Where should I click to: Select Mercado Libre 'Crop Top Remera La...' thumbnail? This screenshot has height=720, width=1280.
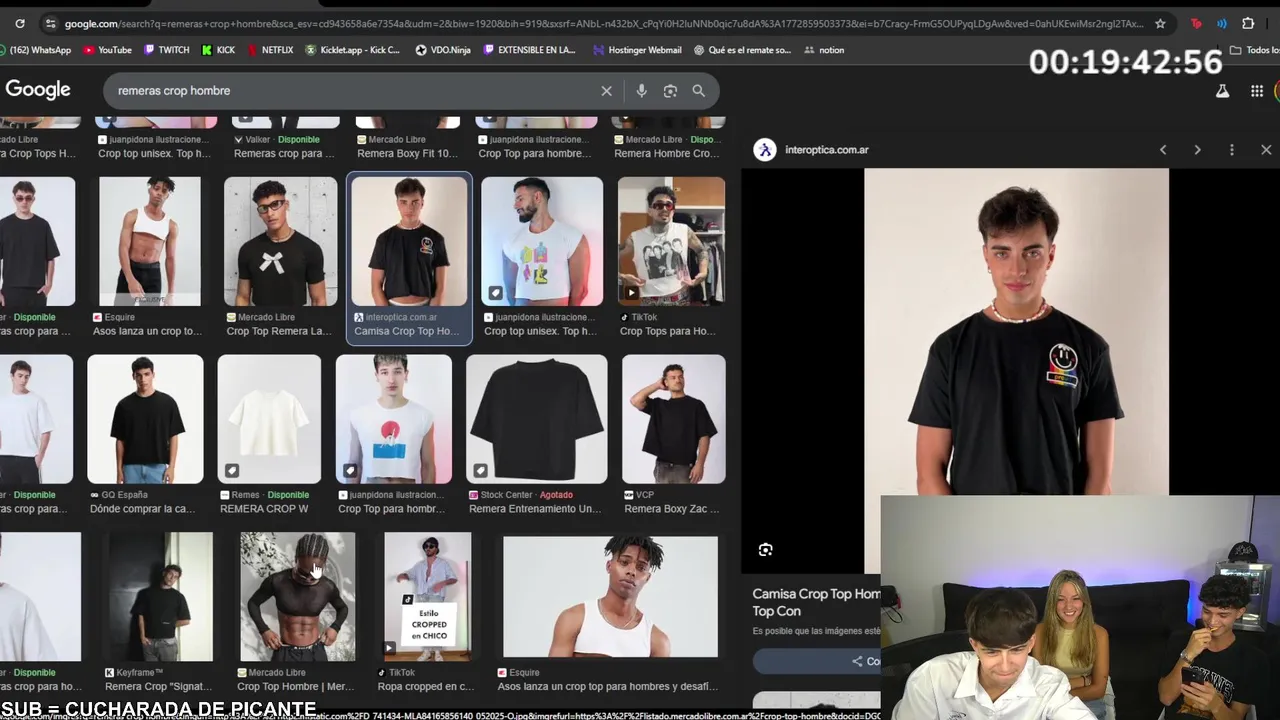281,242
